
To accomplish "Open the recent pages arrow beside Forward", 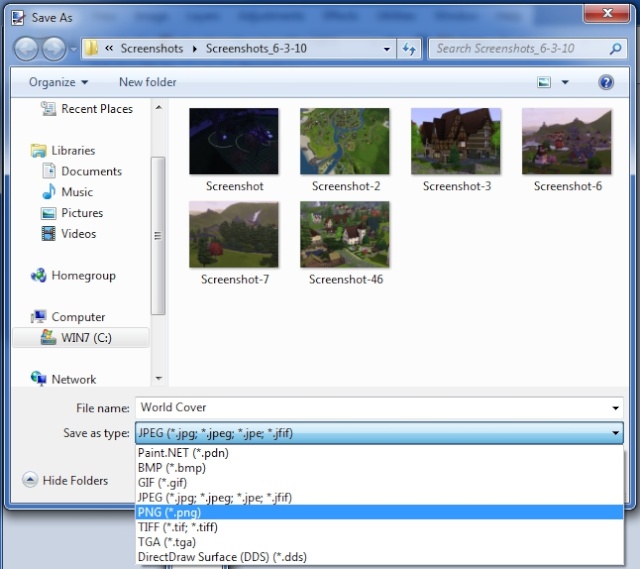I will pos(73,49).
